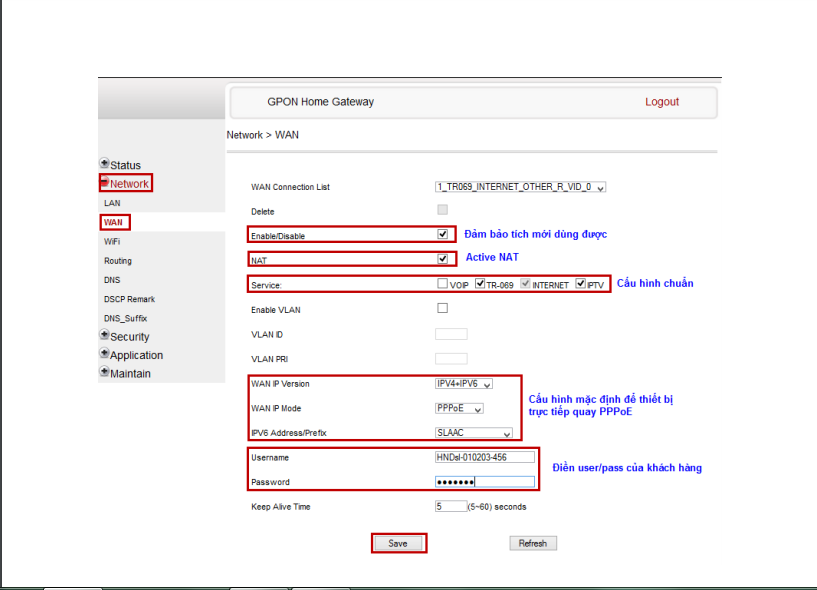
Task: Enable the VOIP service checkbox
Action: [443, 284]
